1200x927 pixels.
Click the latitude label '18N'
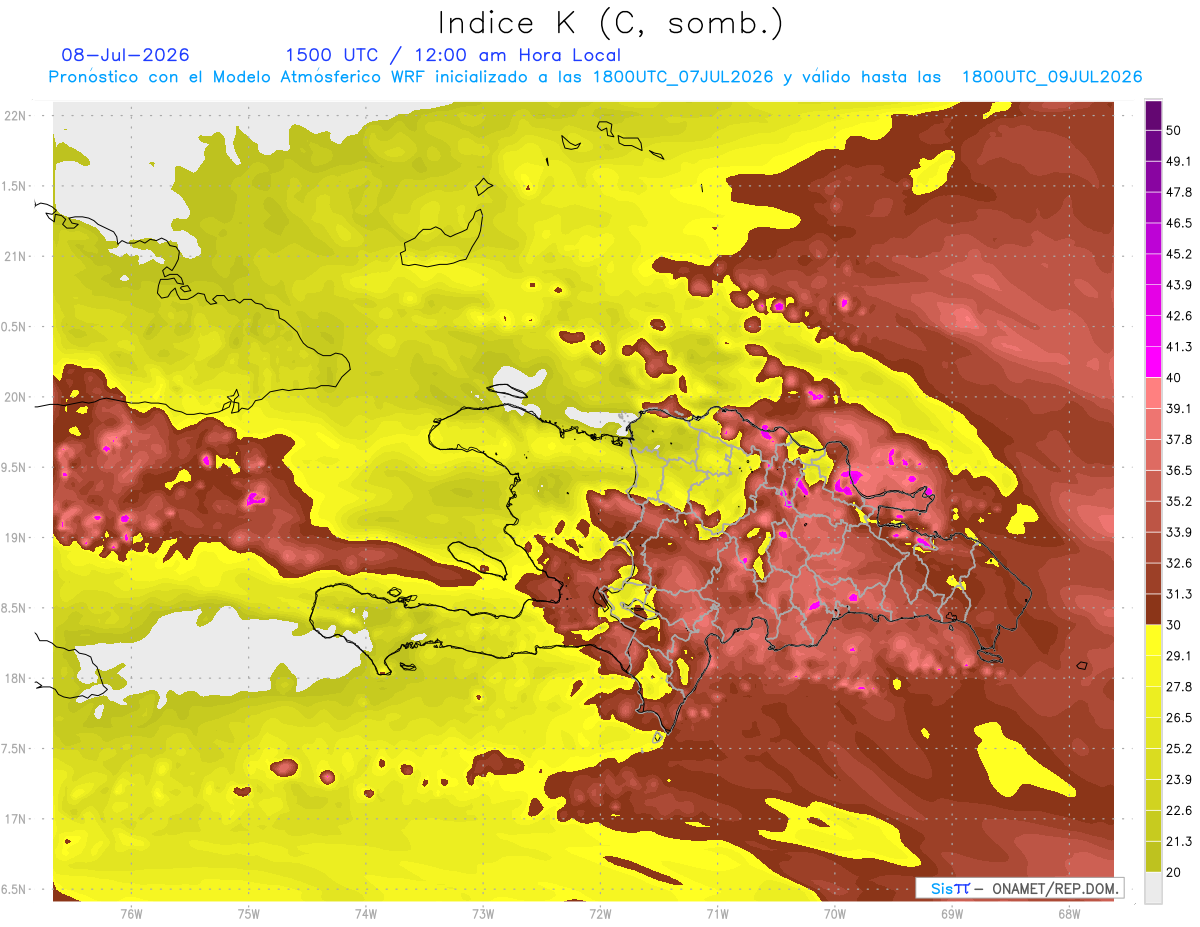pyautogui.click(x=17, y=678)
